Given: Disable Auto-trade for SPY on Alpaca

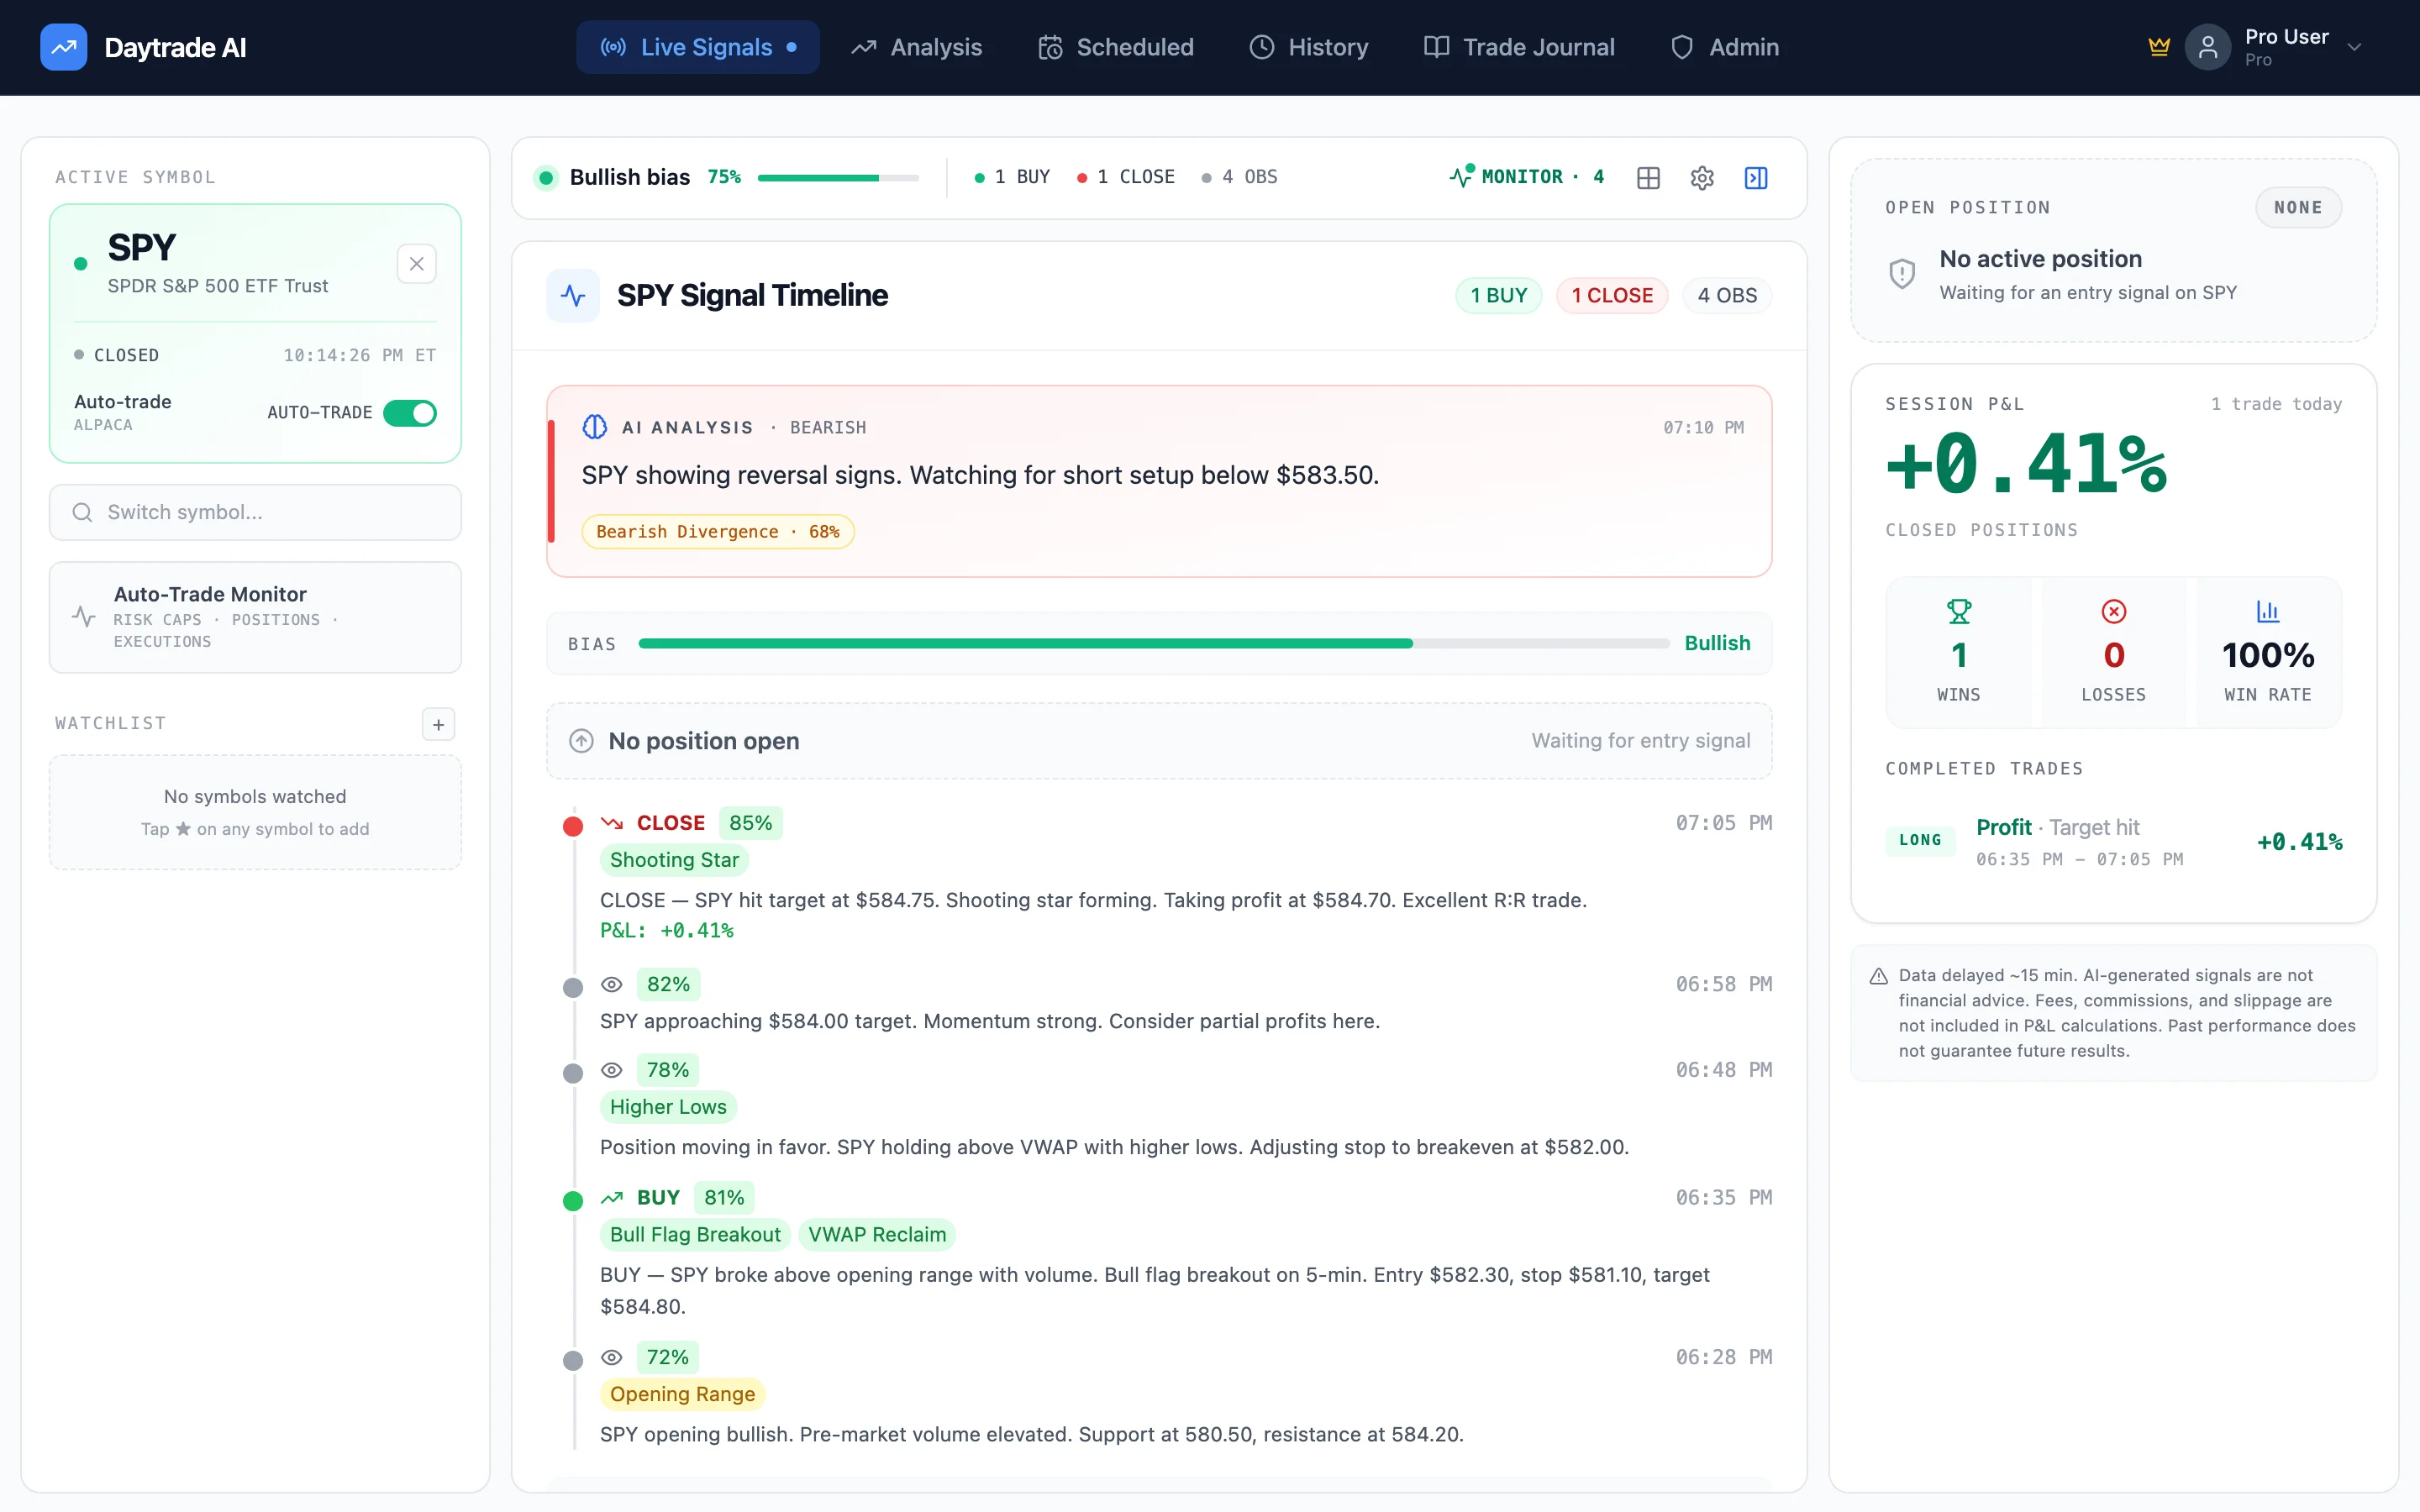Looking at the screenshot, I should [x=410, y=412].
